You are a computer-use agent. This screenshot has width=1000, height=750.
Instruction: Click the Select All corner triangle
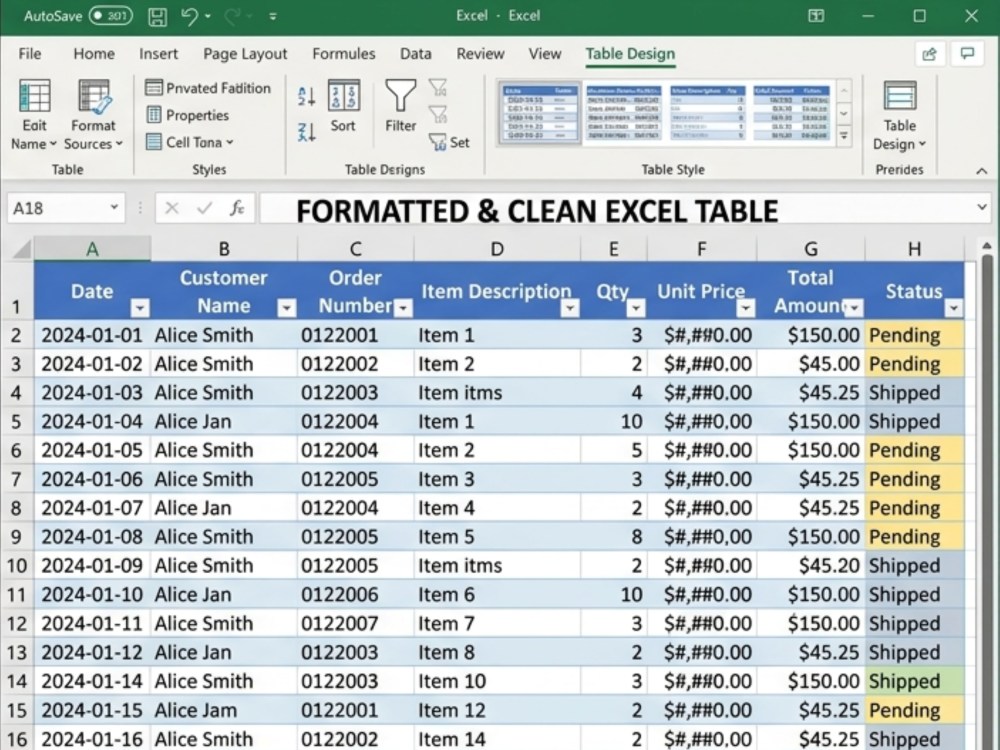19,248
